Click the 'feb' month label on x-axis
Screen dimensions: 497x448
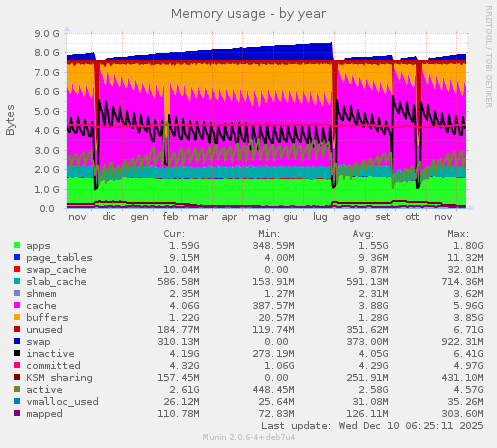(170, 217)
